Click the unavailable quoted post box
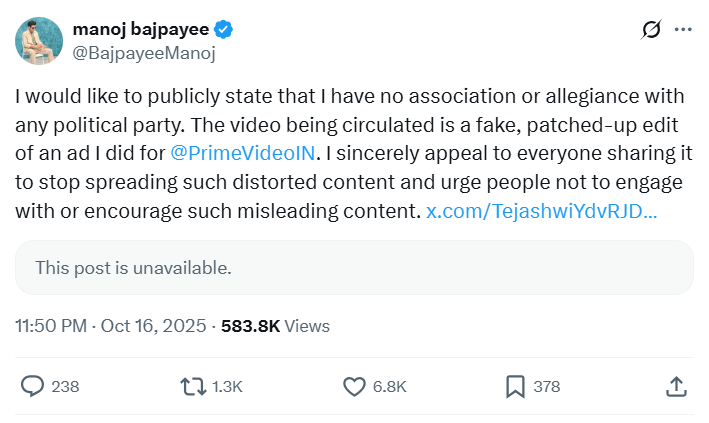This screenshot has height=423, width=709. pos(354,268)
